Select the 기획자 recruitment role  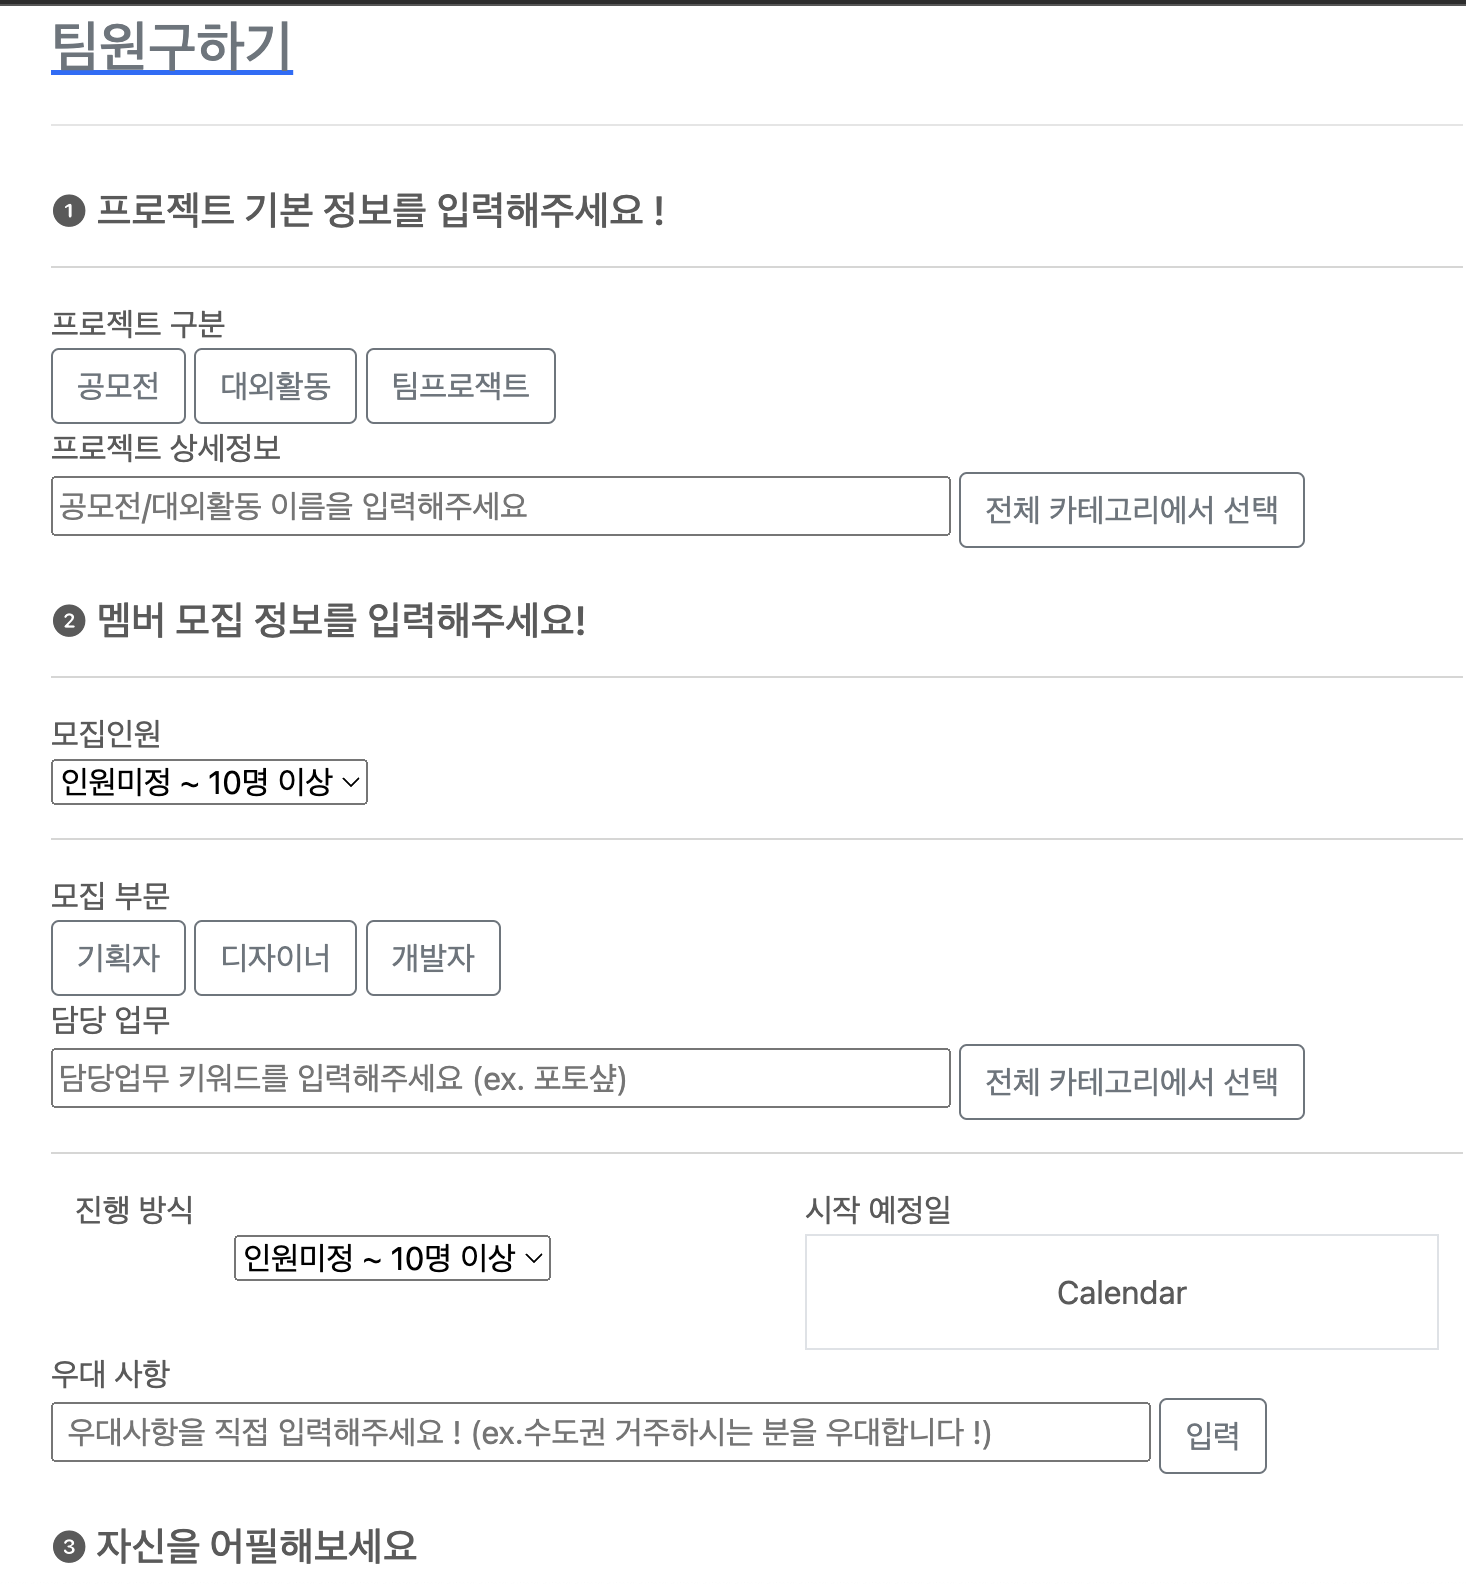pos(118,958)
